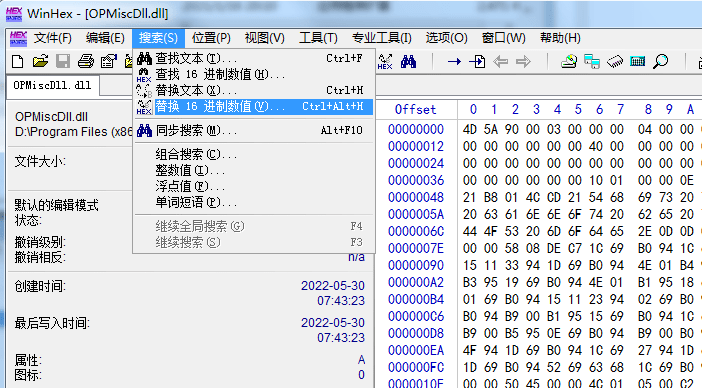Click the magnifier analysis toolbar icon

coord(660,61)
